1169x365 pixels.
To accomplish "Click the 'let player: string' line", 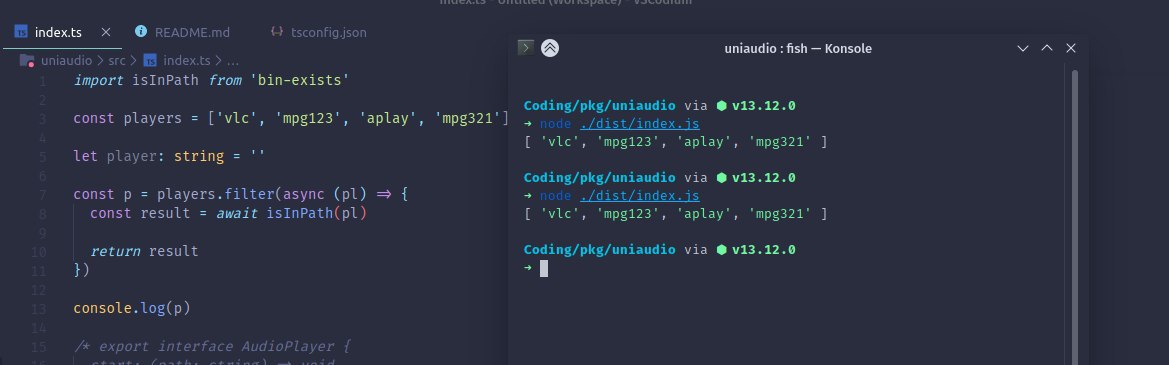I will click(x=169, y=156).
